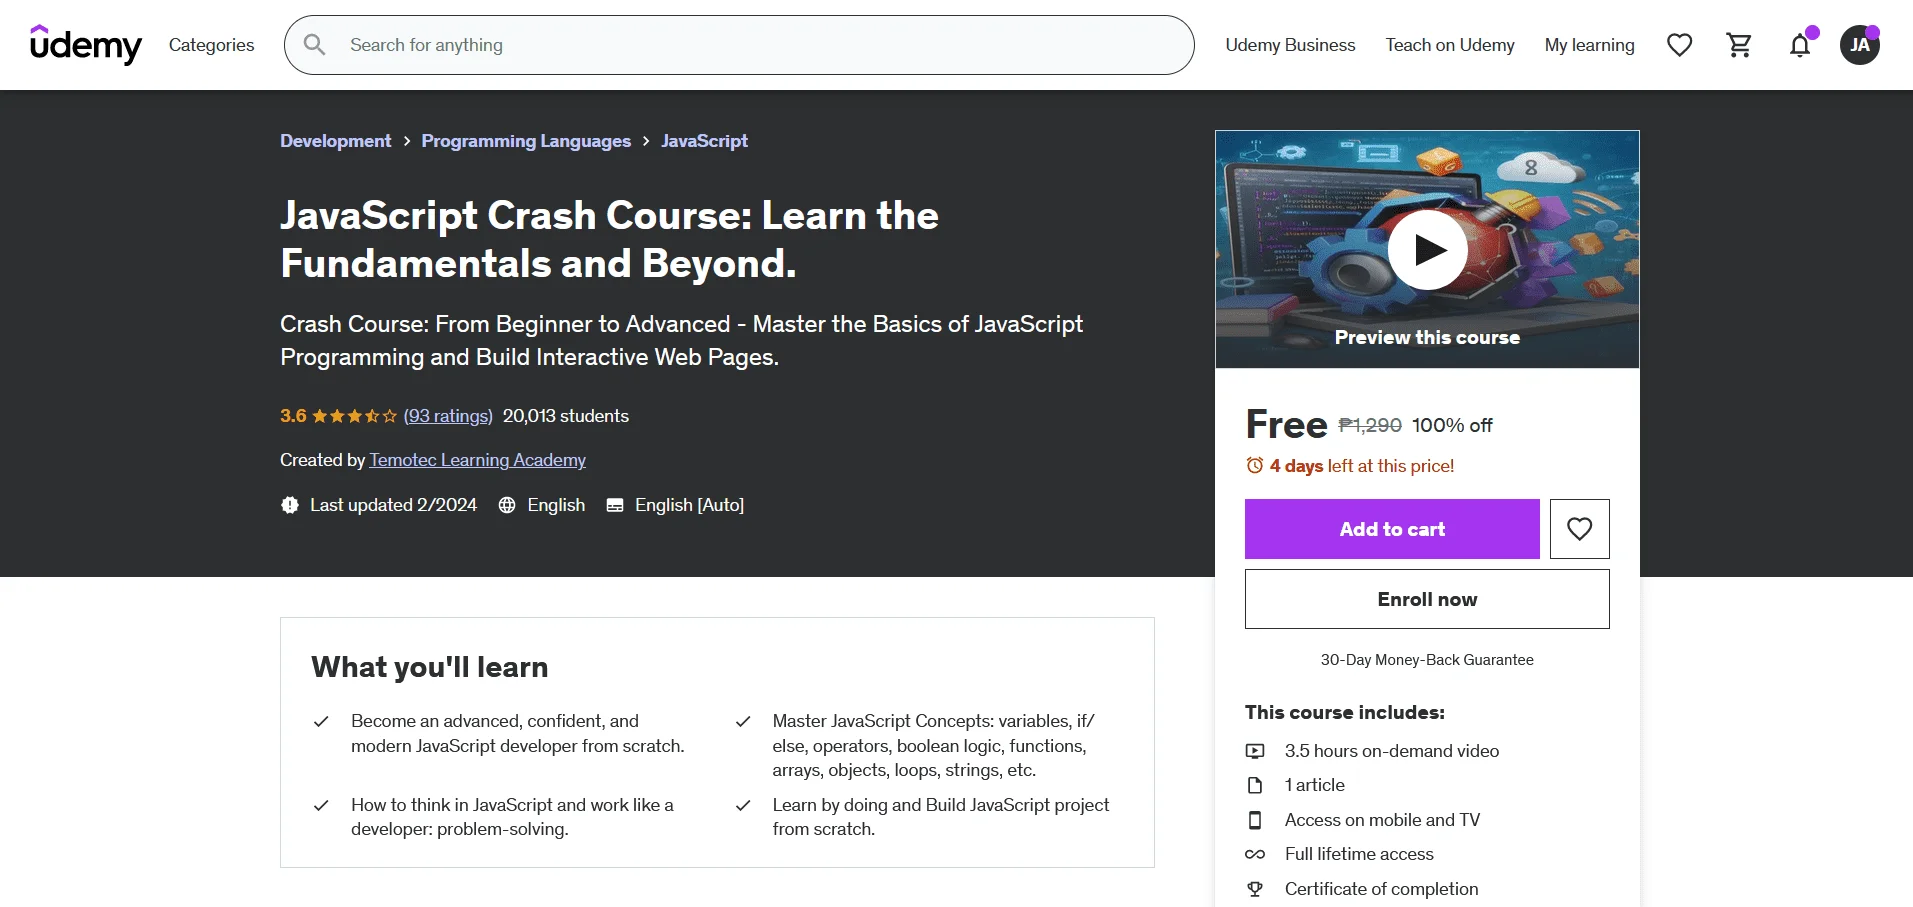Open My learning
This screenshot has height=907, width=1913.
[1589, 45]
